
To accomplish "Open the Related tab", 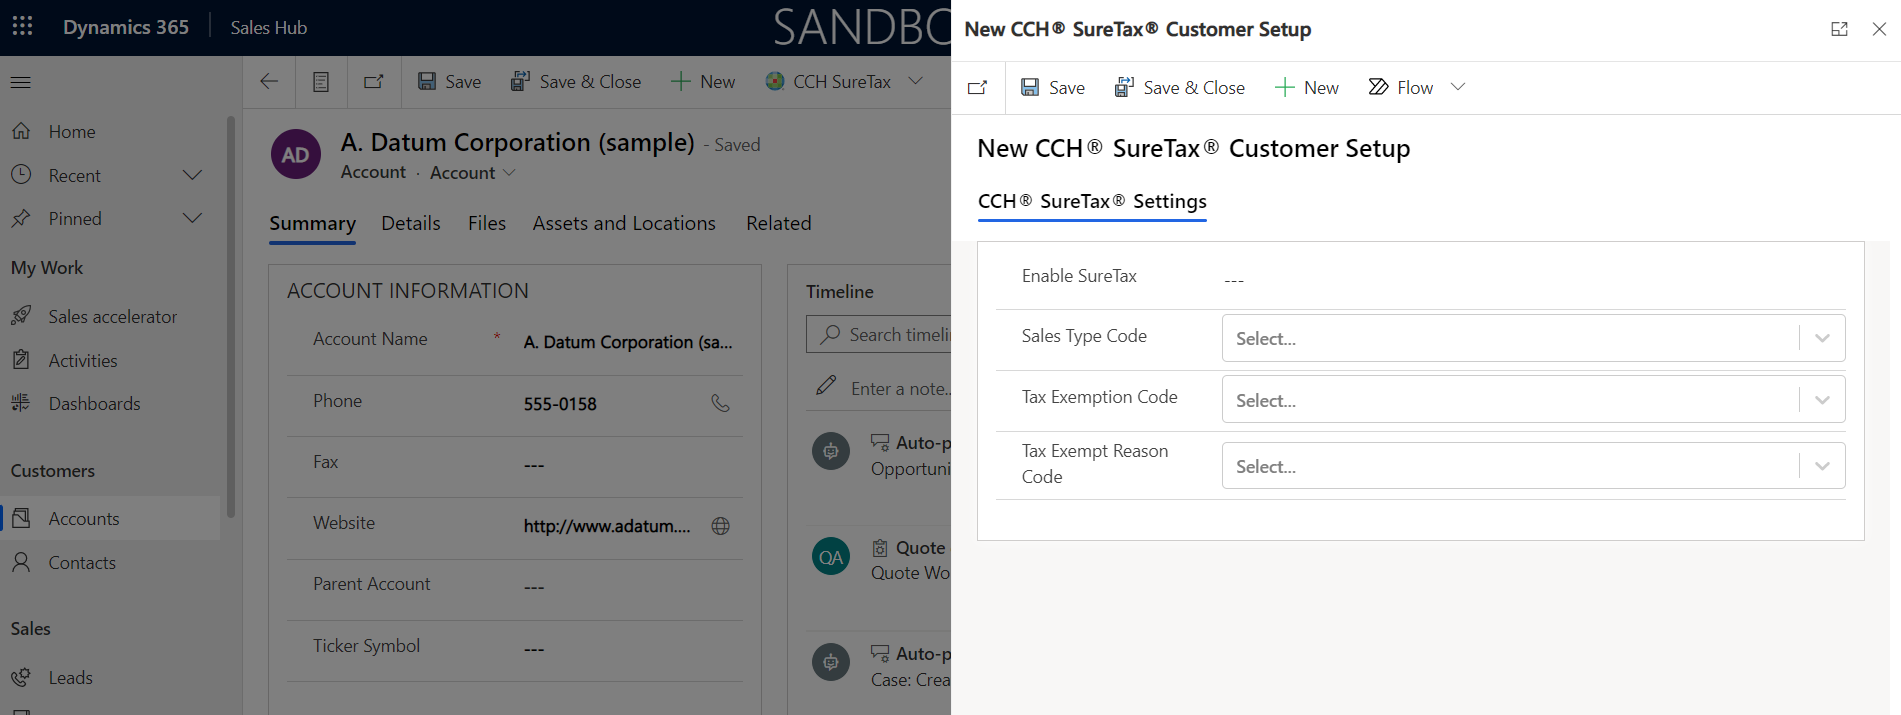I will [779, 224].
